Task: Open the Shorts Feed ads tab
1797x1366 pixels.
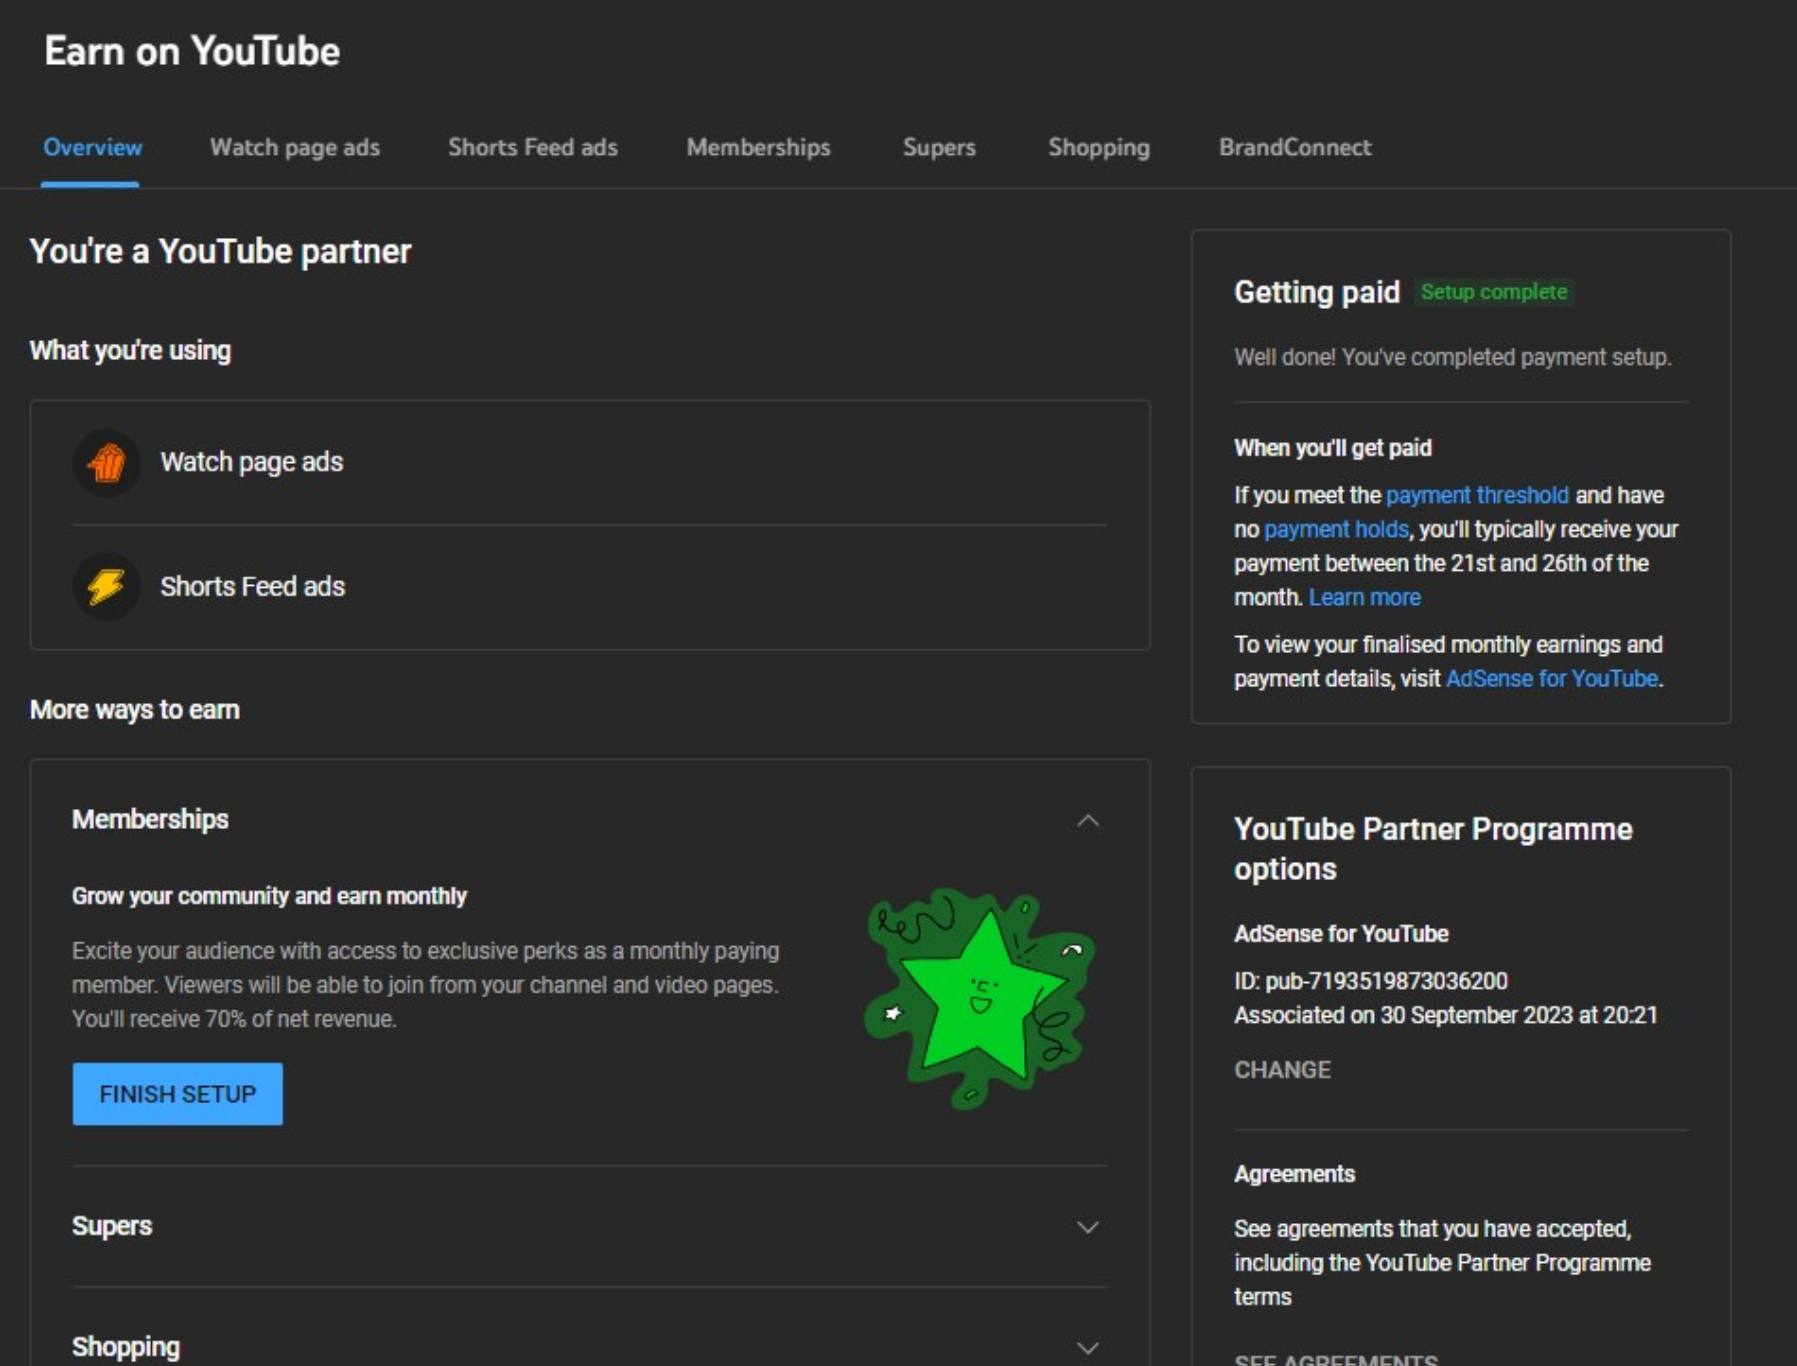Action: click(532, 148)
